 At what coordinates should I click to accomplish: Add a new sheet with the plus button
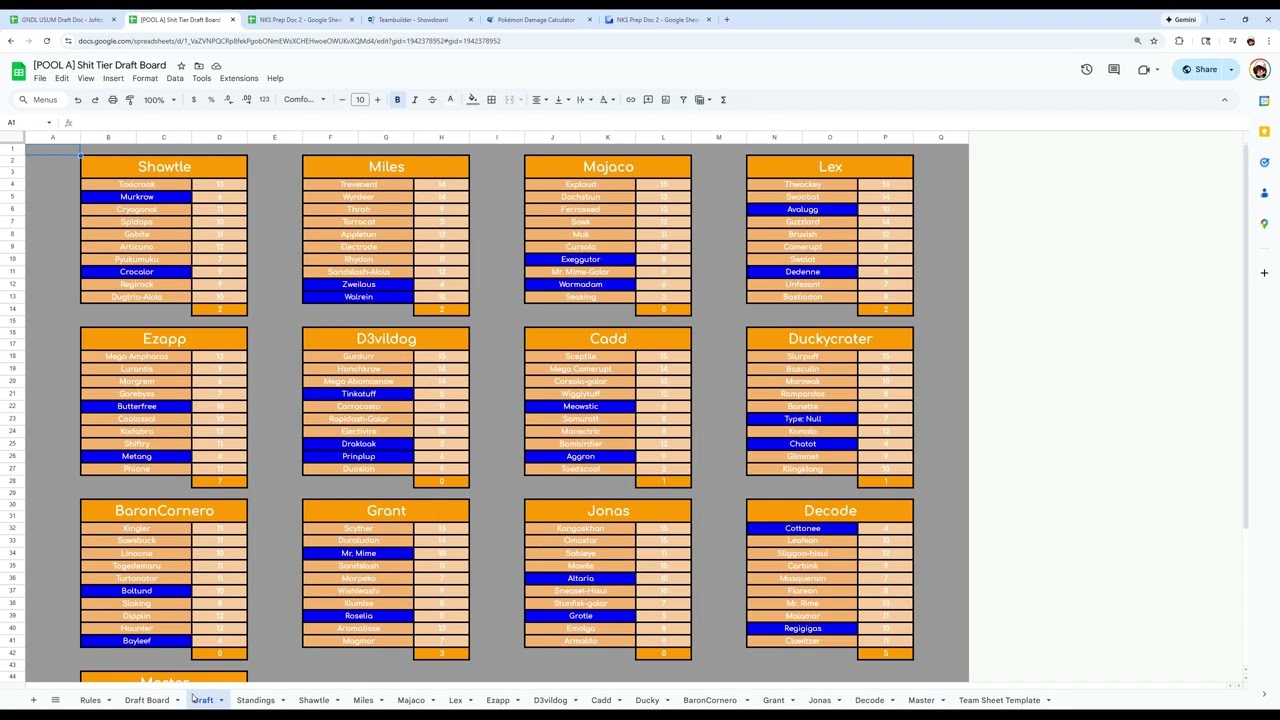[x=33, y=700]
